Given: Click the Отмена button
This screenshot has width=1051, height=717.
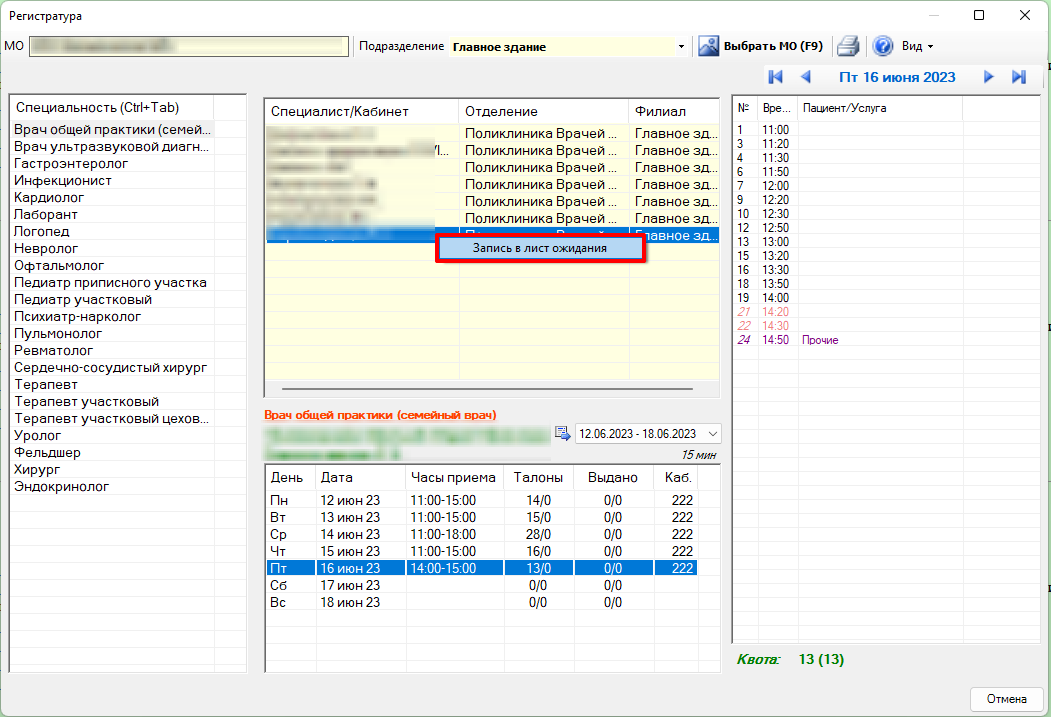Looking at the screenshot, I should (x=1006, y=699).
